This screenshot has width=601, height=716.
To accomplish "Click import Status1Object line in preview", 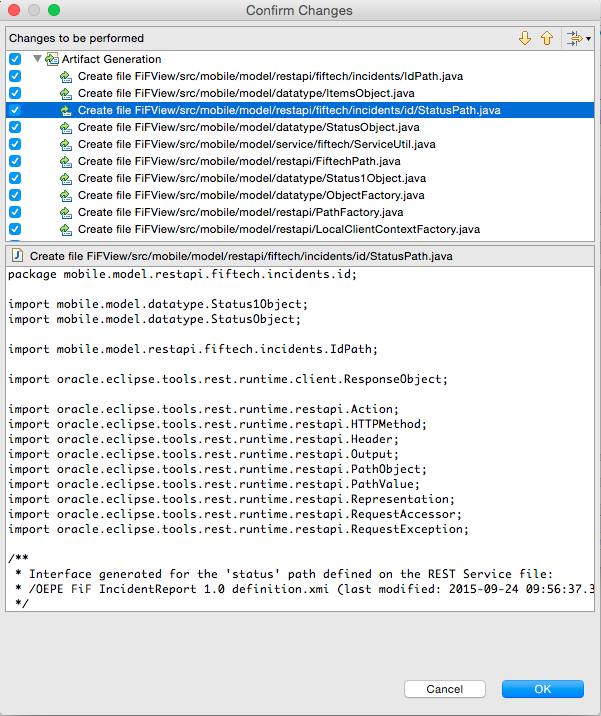I will [x=158, y=304].
